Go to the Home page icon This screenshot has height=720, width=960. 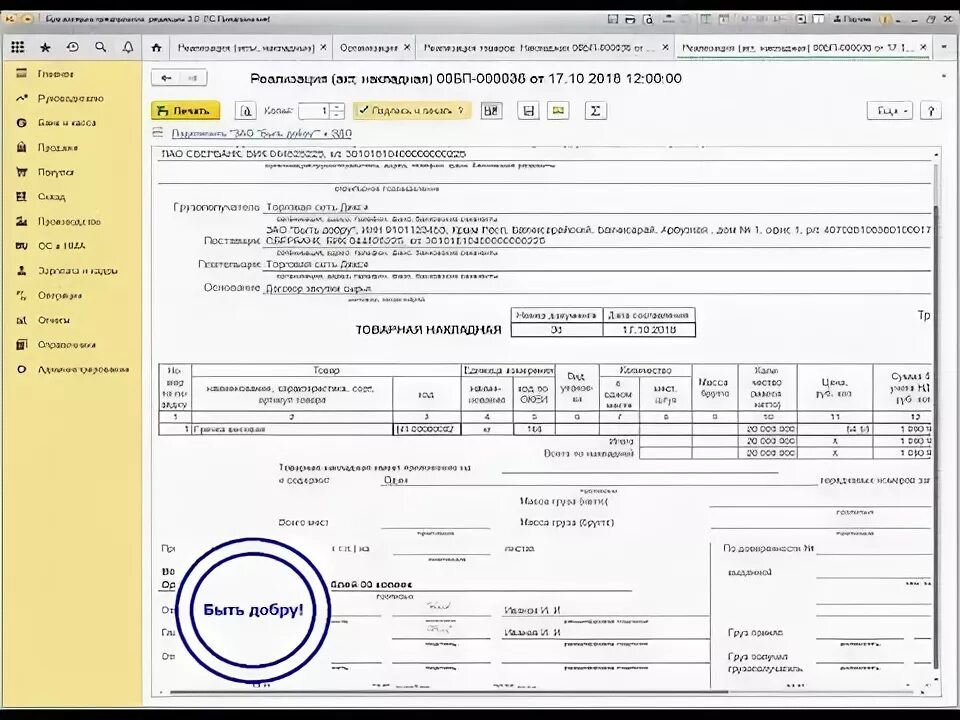157,47
